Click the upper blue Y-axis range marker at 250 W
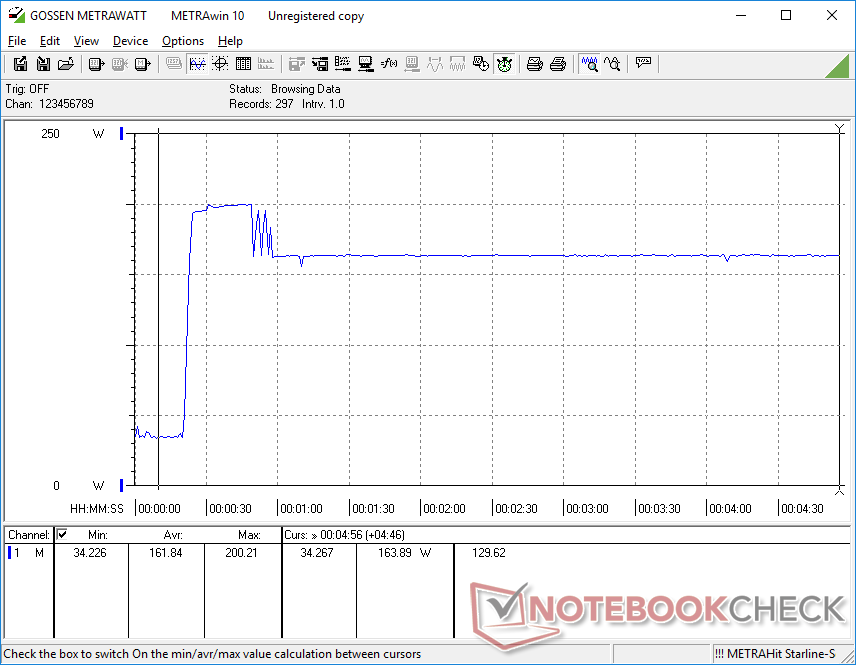Screen dimensions: 856x665 (x=122, y=133)
